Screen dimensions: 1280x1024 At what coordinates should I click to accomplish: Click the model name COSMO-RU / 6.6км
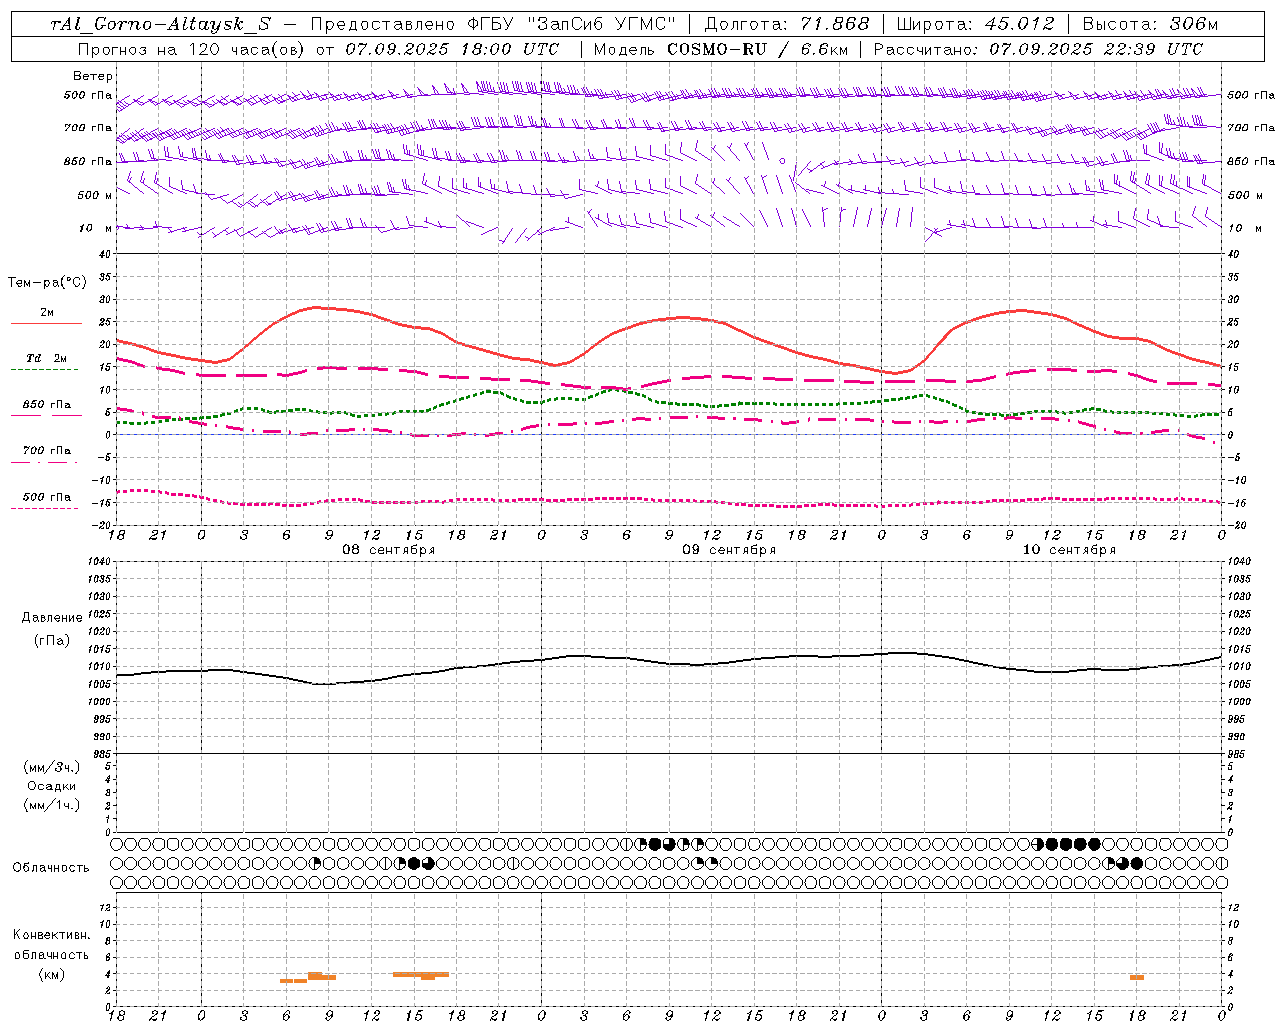[757, 49]
